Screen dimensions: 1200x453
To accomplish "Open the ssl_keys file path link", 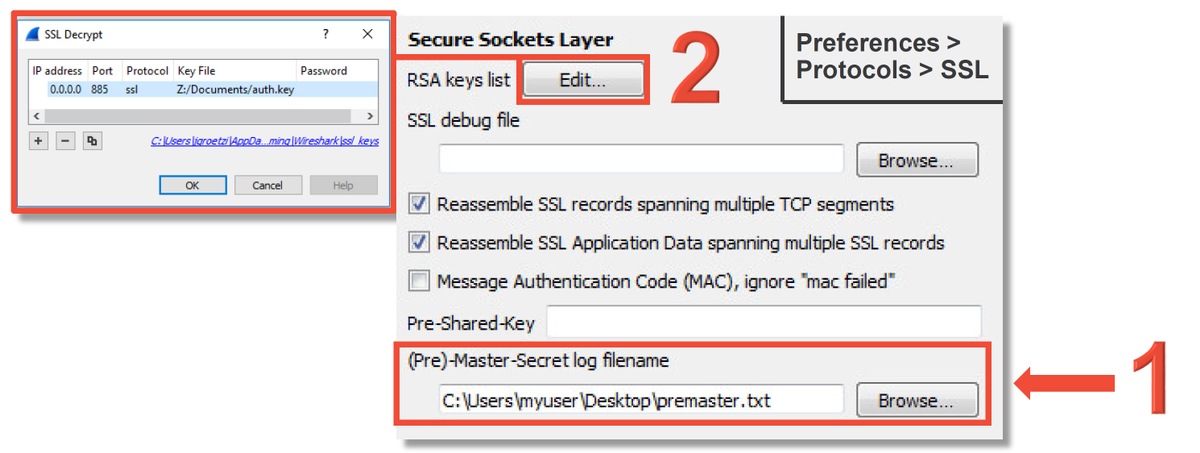I will pyautogui.click(x=265, y=142).
